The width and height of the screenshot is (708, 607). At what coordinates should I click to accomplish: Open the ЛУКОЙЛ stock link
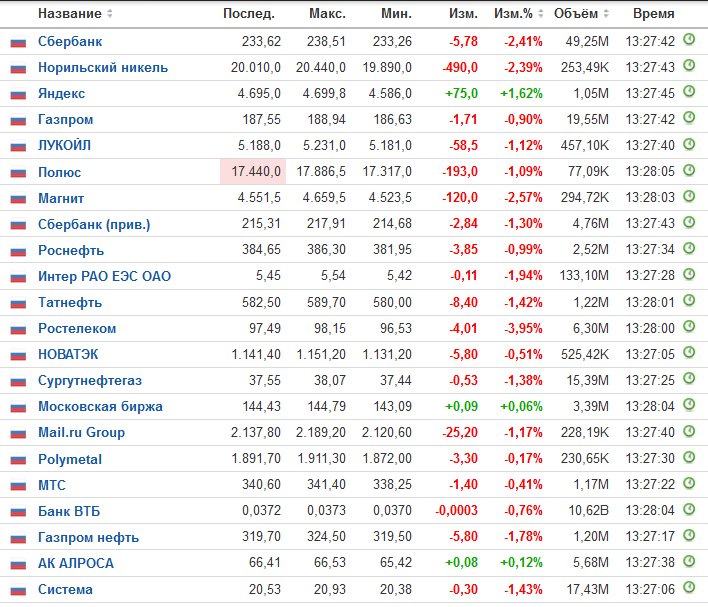pos(64,145)
